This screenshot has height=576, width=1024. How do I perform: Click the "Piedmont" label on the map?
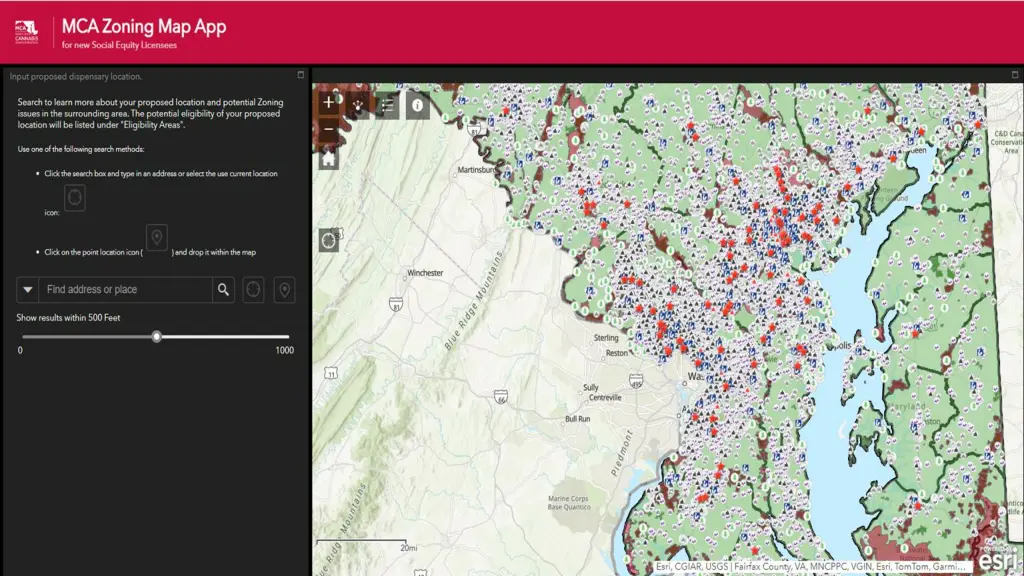coord(622,453)
